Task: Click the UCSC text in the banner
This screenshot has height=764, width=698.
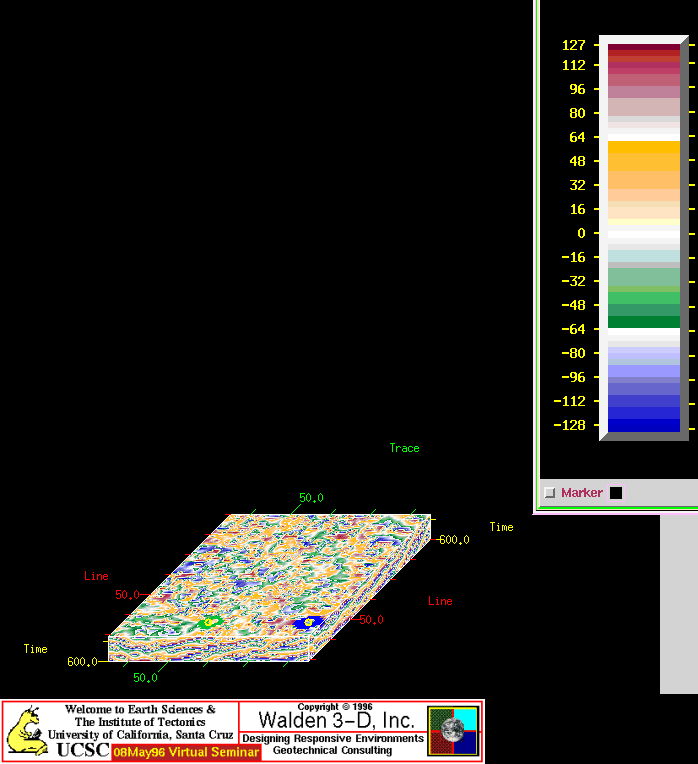Action: [83, 749]
